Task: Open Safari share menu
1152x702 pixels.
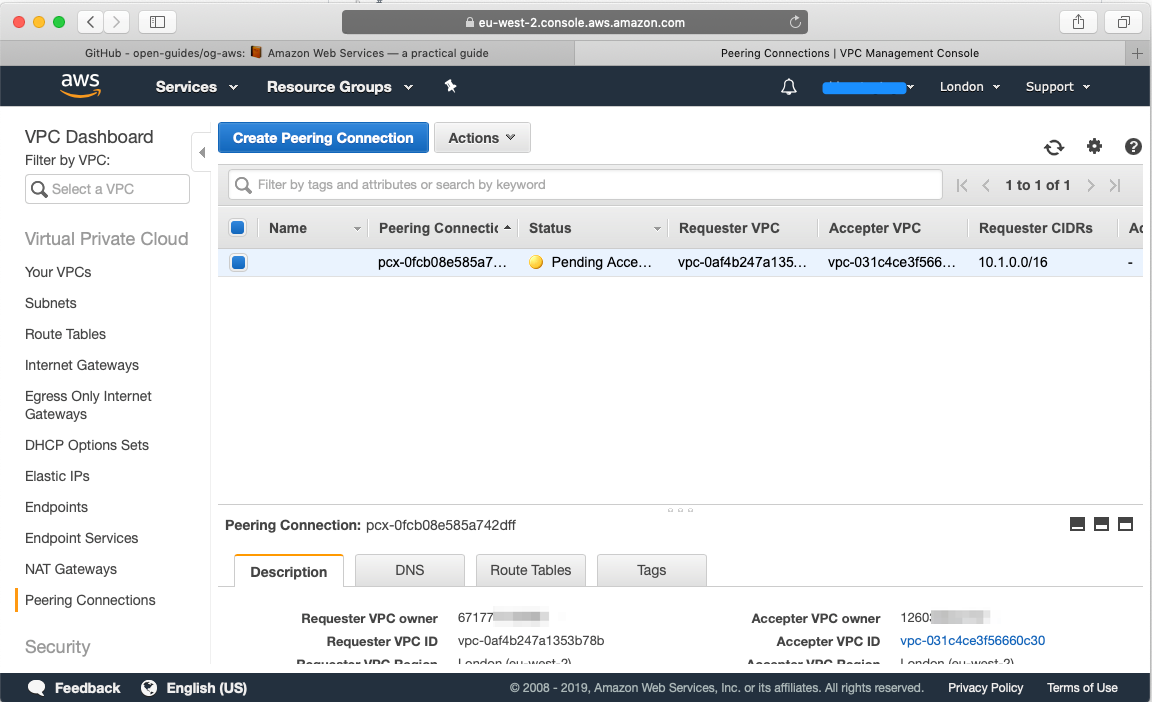Action: click(x=1079, y=22)
